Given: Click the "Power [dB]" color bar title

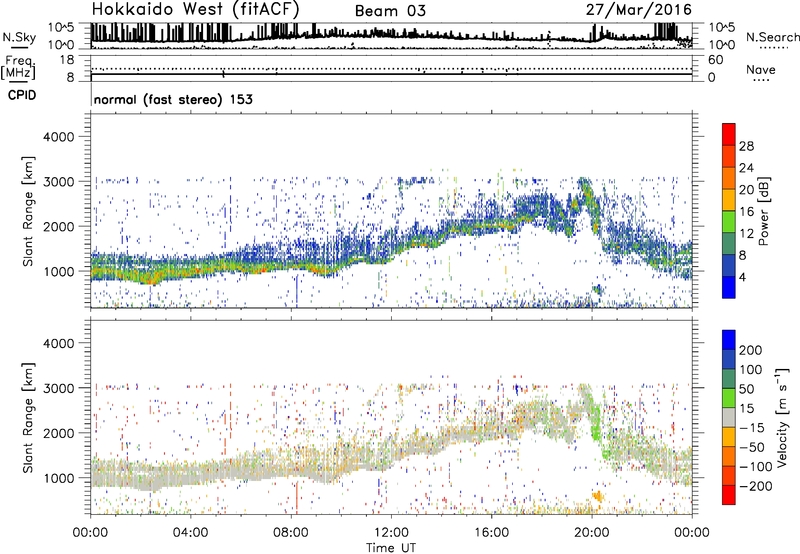Looking at the screenshot, I should [x=763, y=211].
